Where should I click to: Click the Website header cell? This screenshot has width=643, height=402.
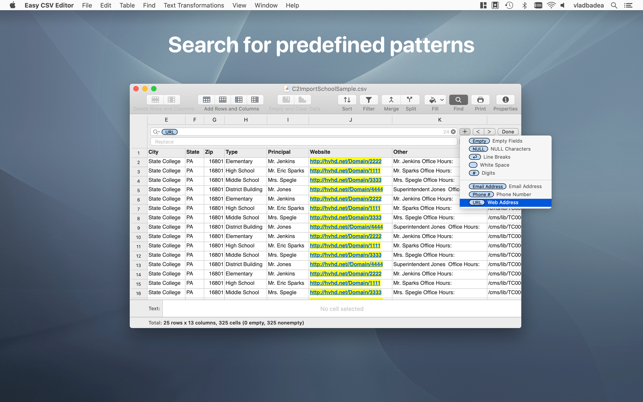click(350, 152)
